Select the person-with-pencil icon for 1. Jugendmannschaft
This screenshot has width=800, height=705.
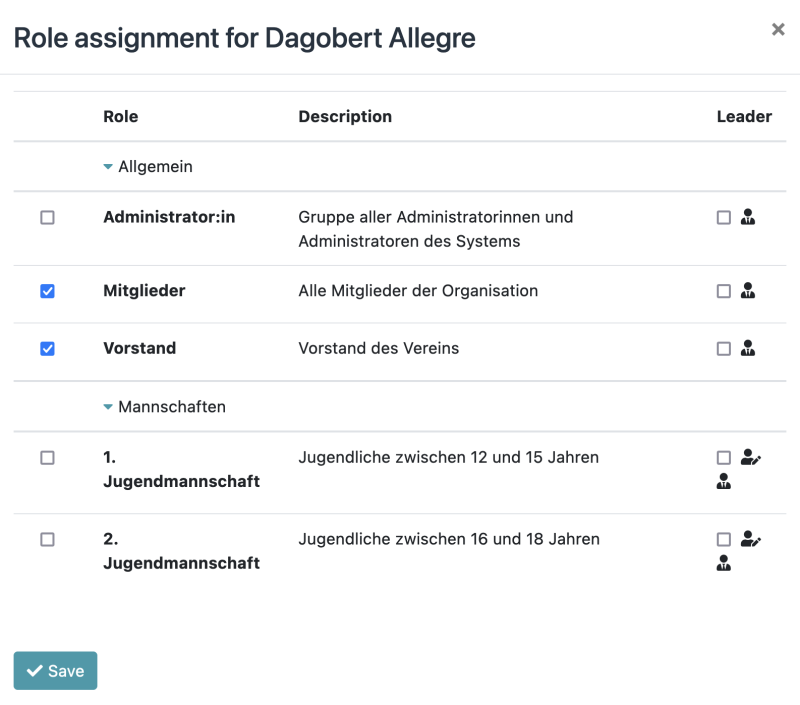pyautogui.click(x=748, y=458)
